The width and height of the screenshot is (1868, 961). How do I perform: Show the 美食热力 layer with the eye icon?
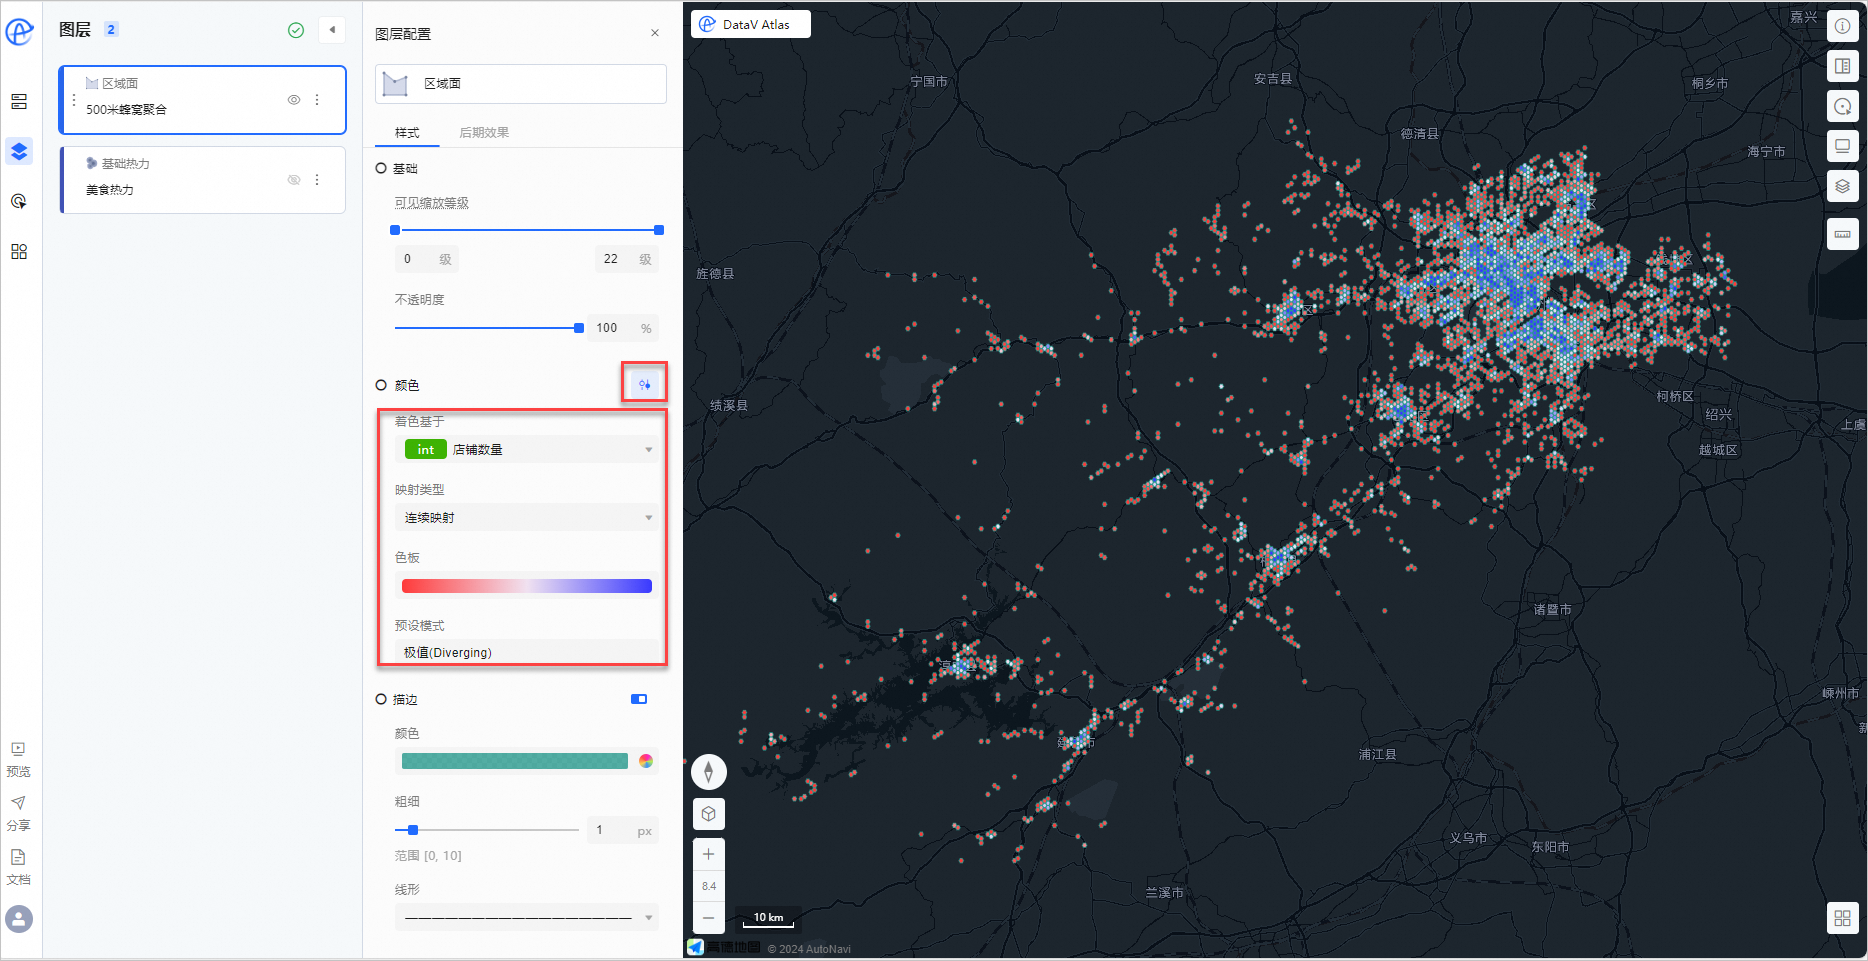(x=294, y=180)
